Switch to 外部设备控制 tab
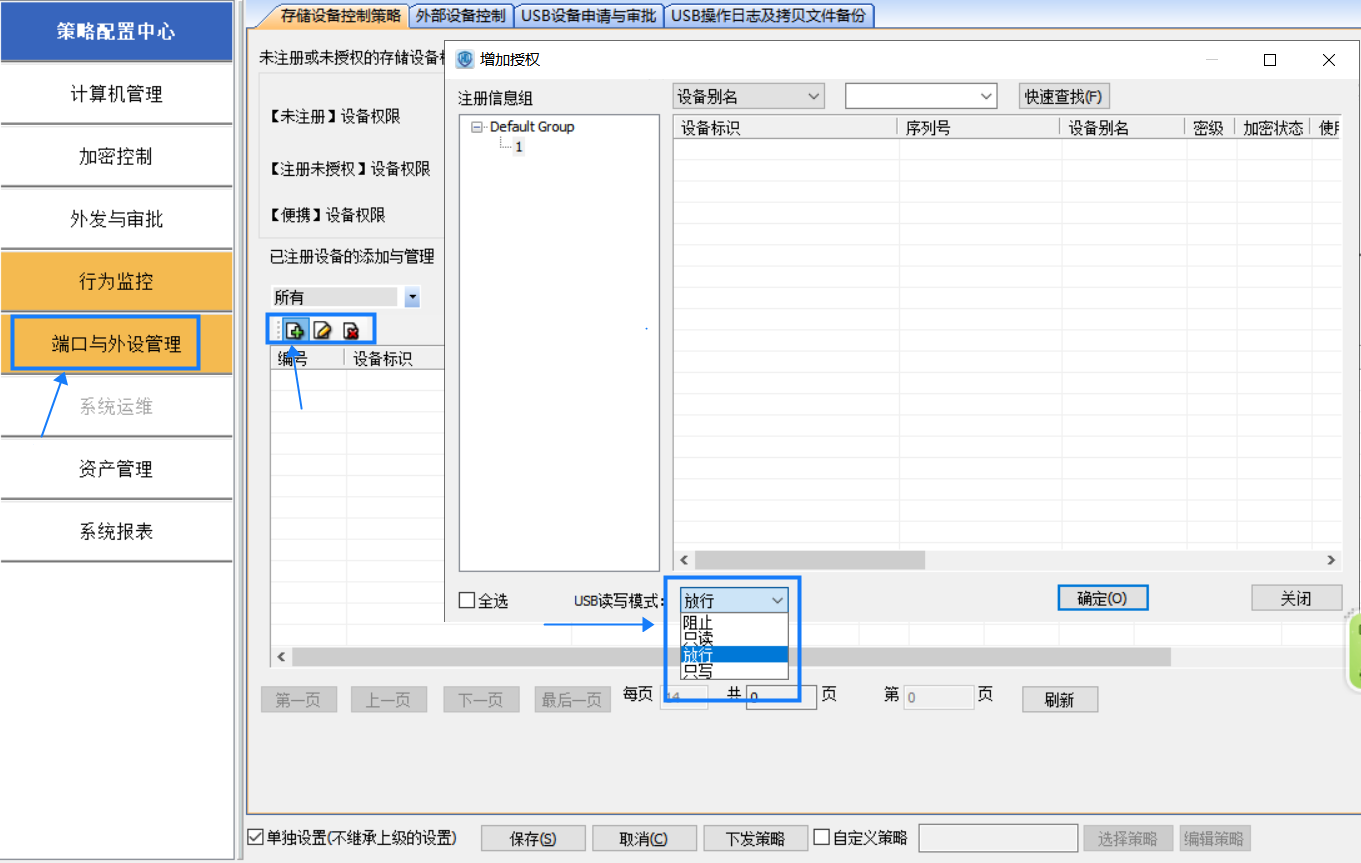The image size is (1361, 863). click(460, 15)
